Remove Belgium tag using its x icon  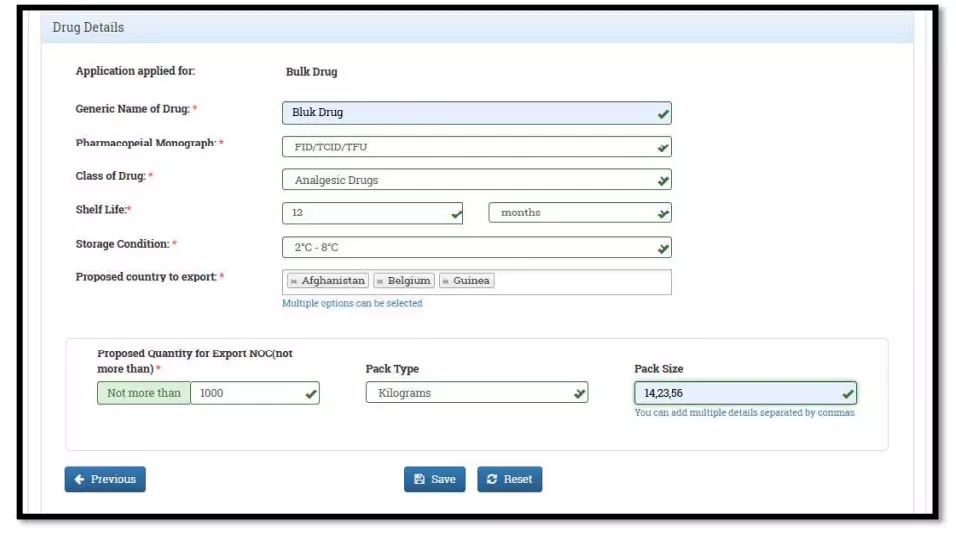pyautogui.click(x=380, y=281)
